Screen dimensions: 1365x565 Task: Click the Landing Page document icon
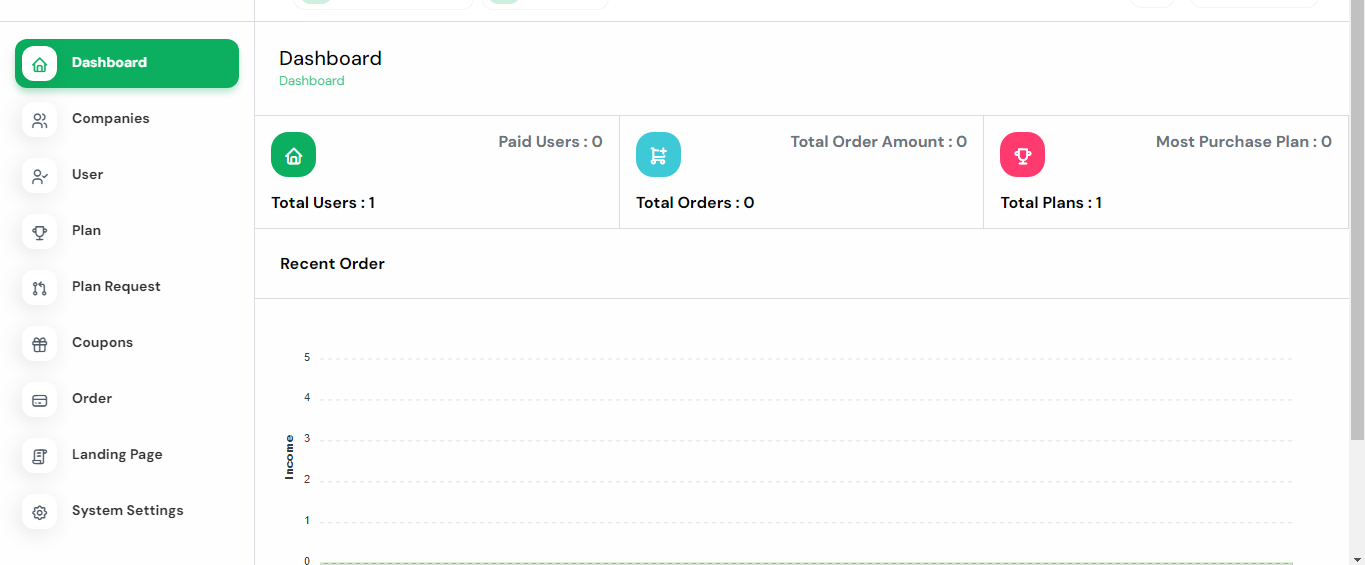click(x=40, y=456)
